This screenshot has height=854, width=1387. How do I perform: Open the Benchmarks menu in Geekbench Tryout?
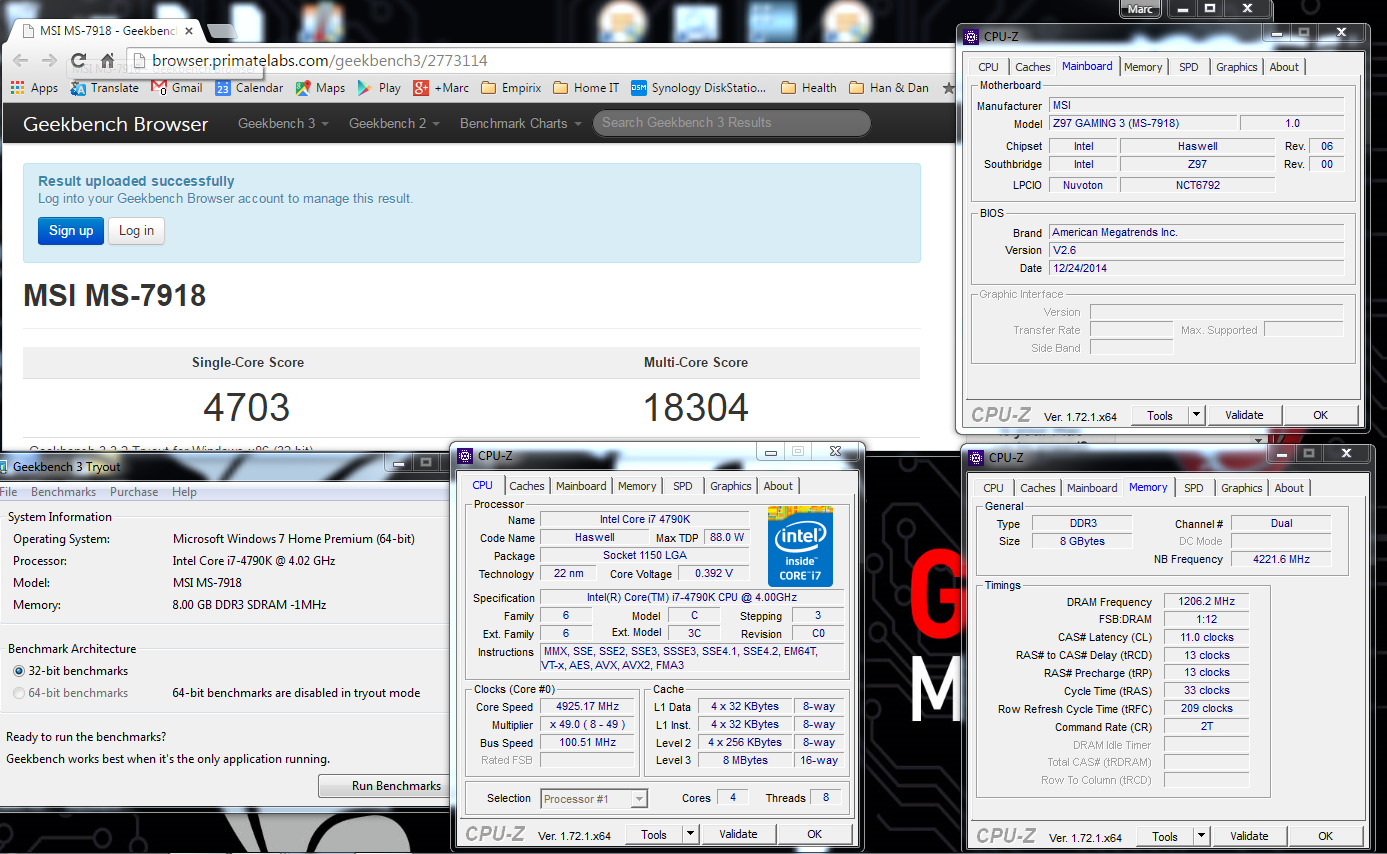pyautogui.click(x=63, y=492)
